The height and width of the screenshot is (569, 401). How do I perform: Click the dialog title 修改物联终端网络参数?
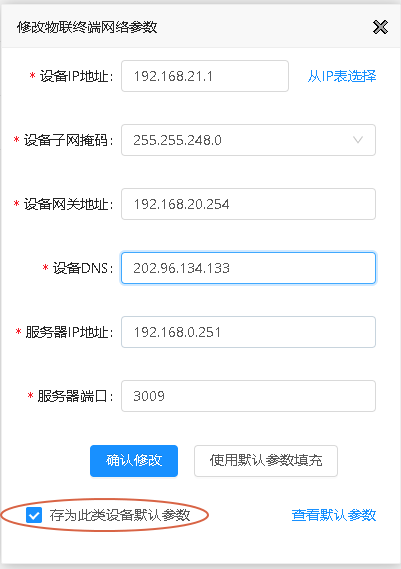[87, 27]
